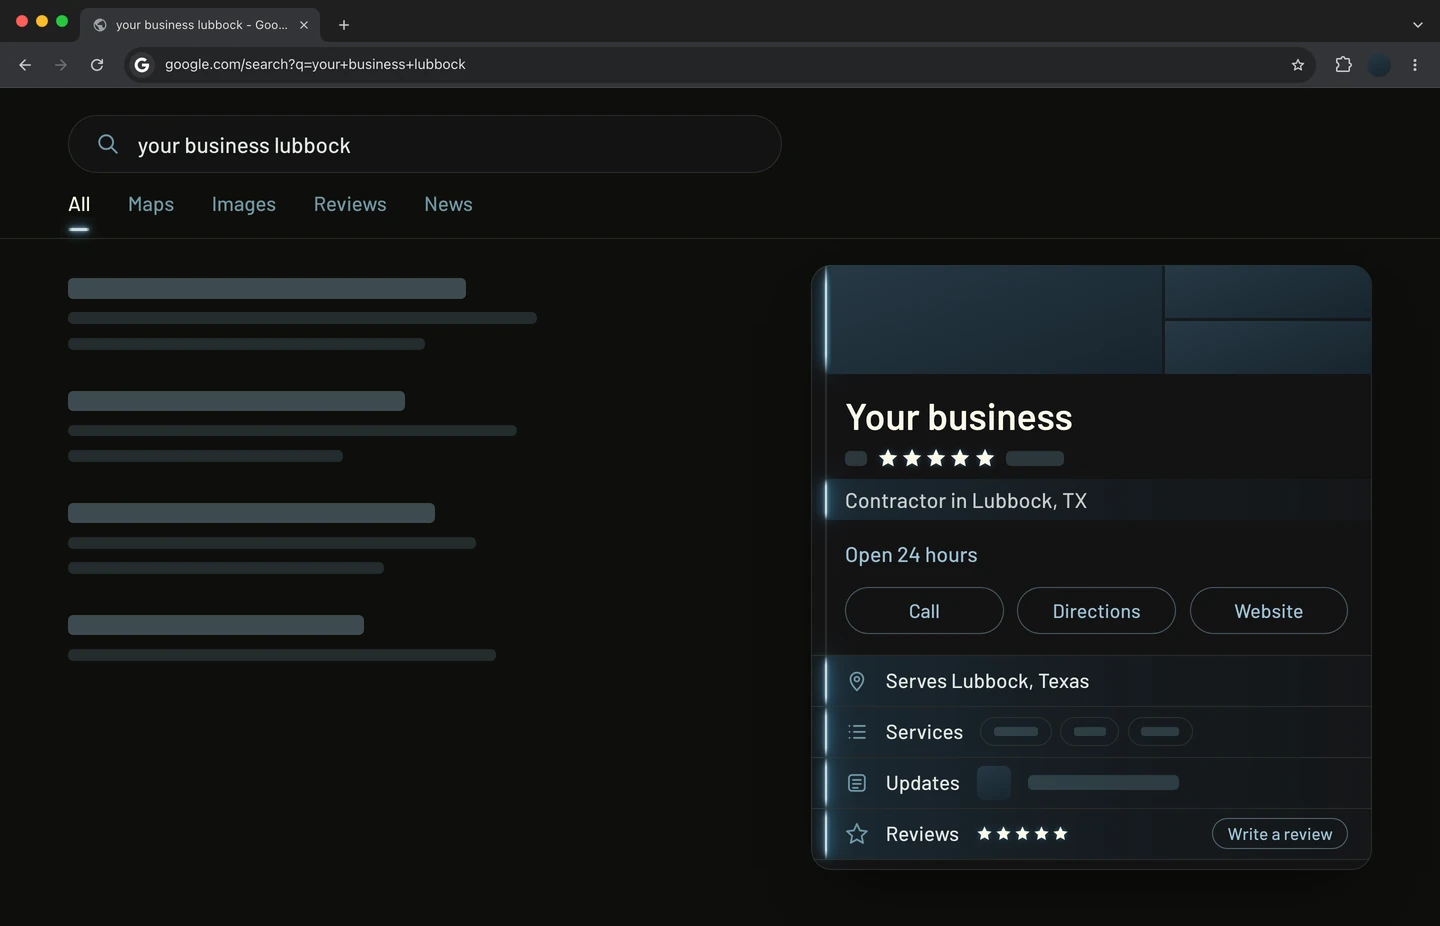Go back using the browser back arrow

point(25,65)
